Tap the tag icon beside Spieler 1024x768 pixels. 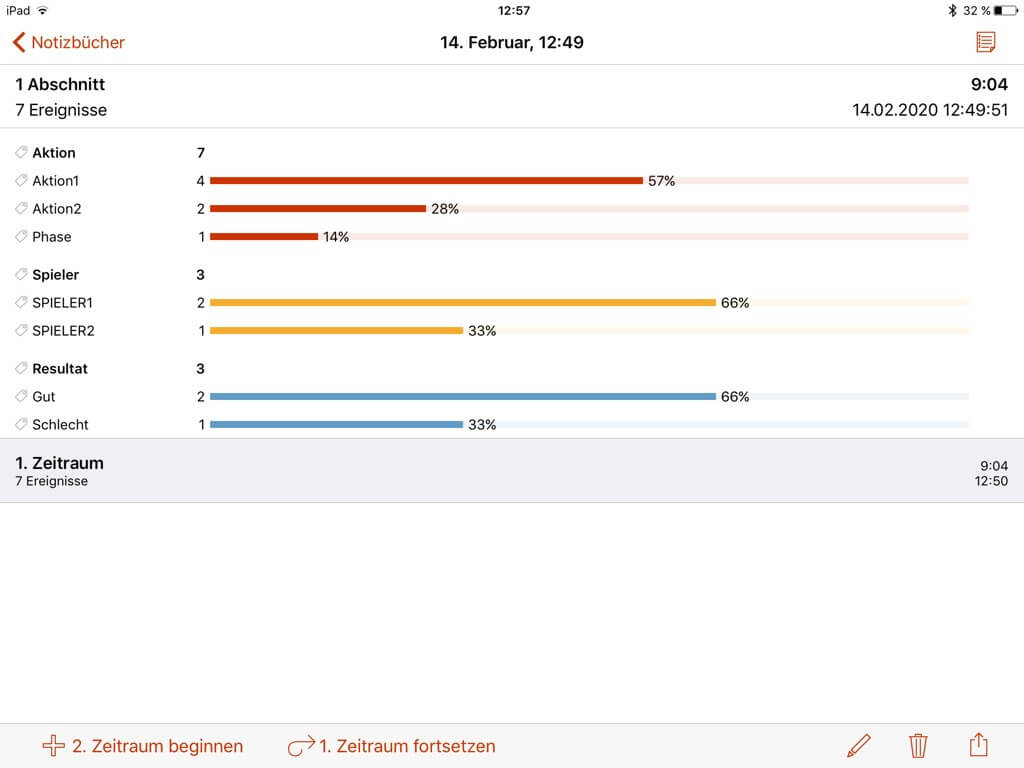point(22,274)
